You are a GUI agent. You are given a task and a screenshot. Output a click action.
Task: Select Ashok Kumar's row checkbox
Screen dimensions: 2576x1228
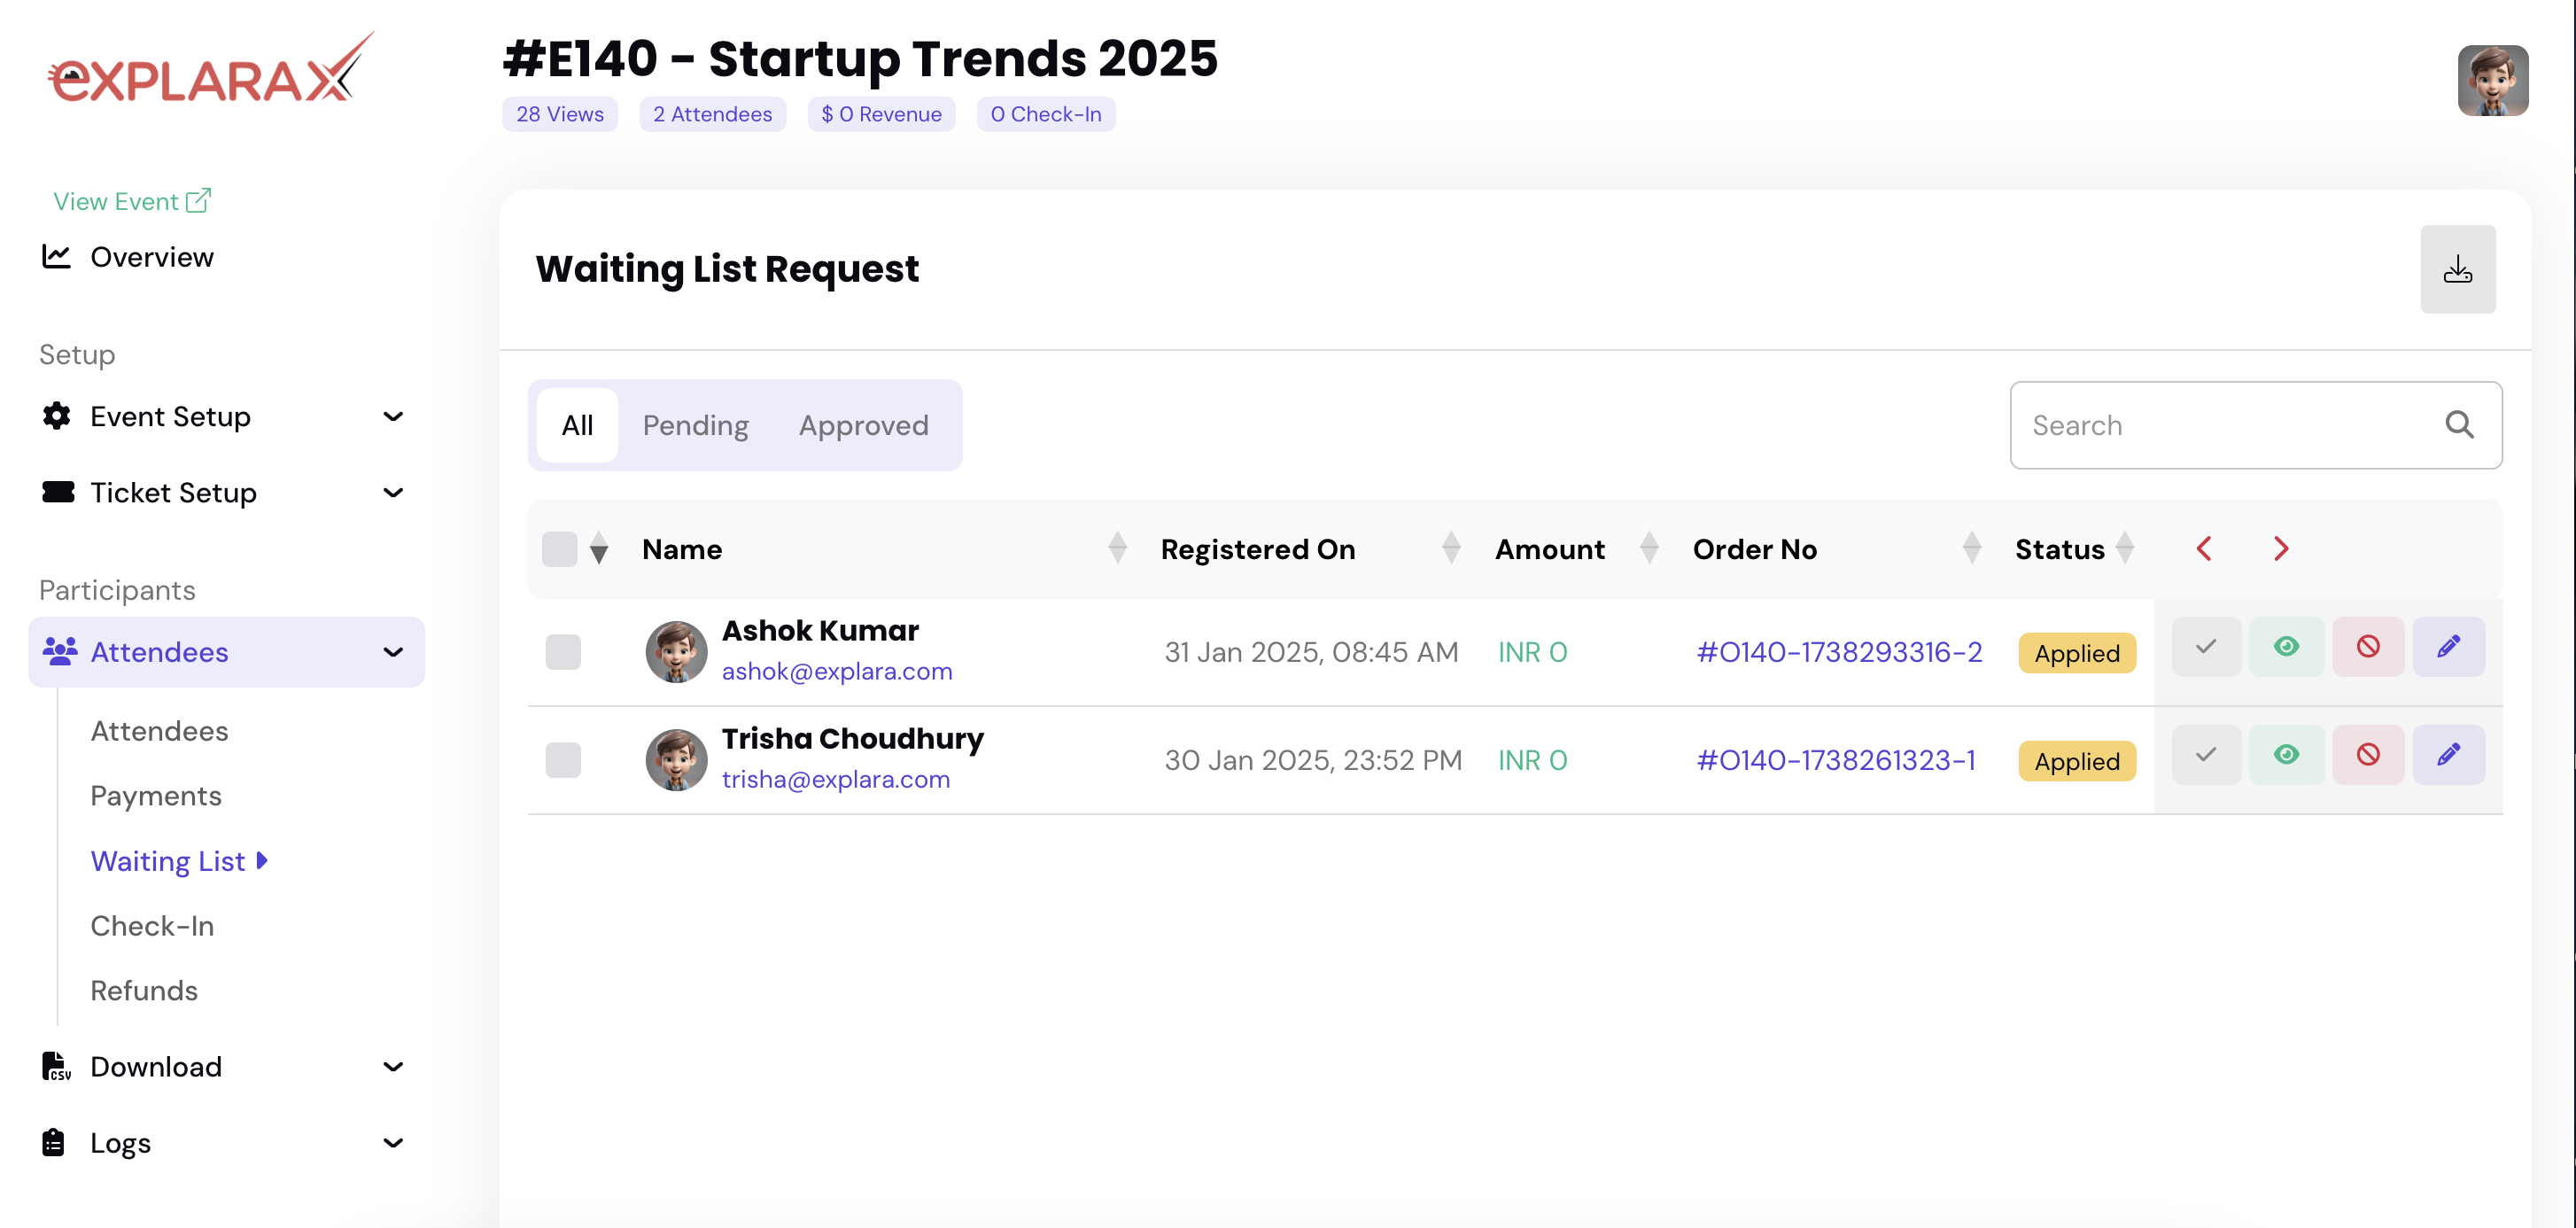(x=563, y=652)
